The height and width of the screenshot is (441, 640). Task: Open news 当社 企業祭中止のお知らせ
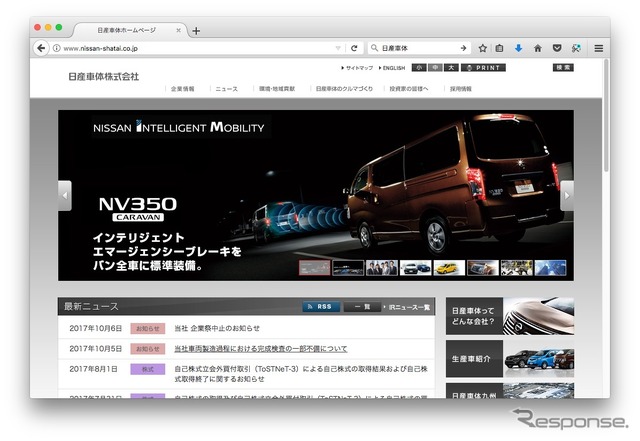tap(217, 328)
